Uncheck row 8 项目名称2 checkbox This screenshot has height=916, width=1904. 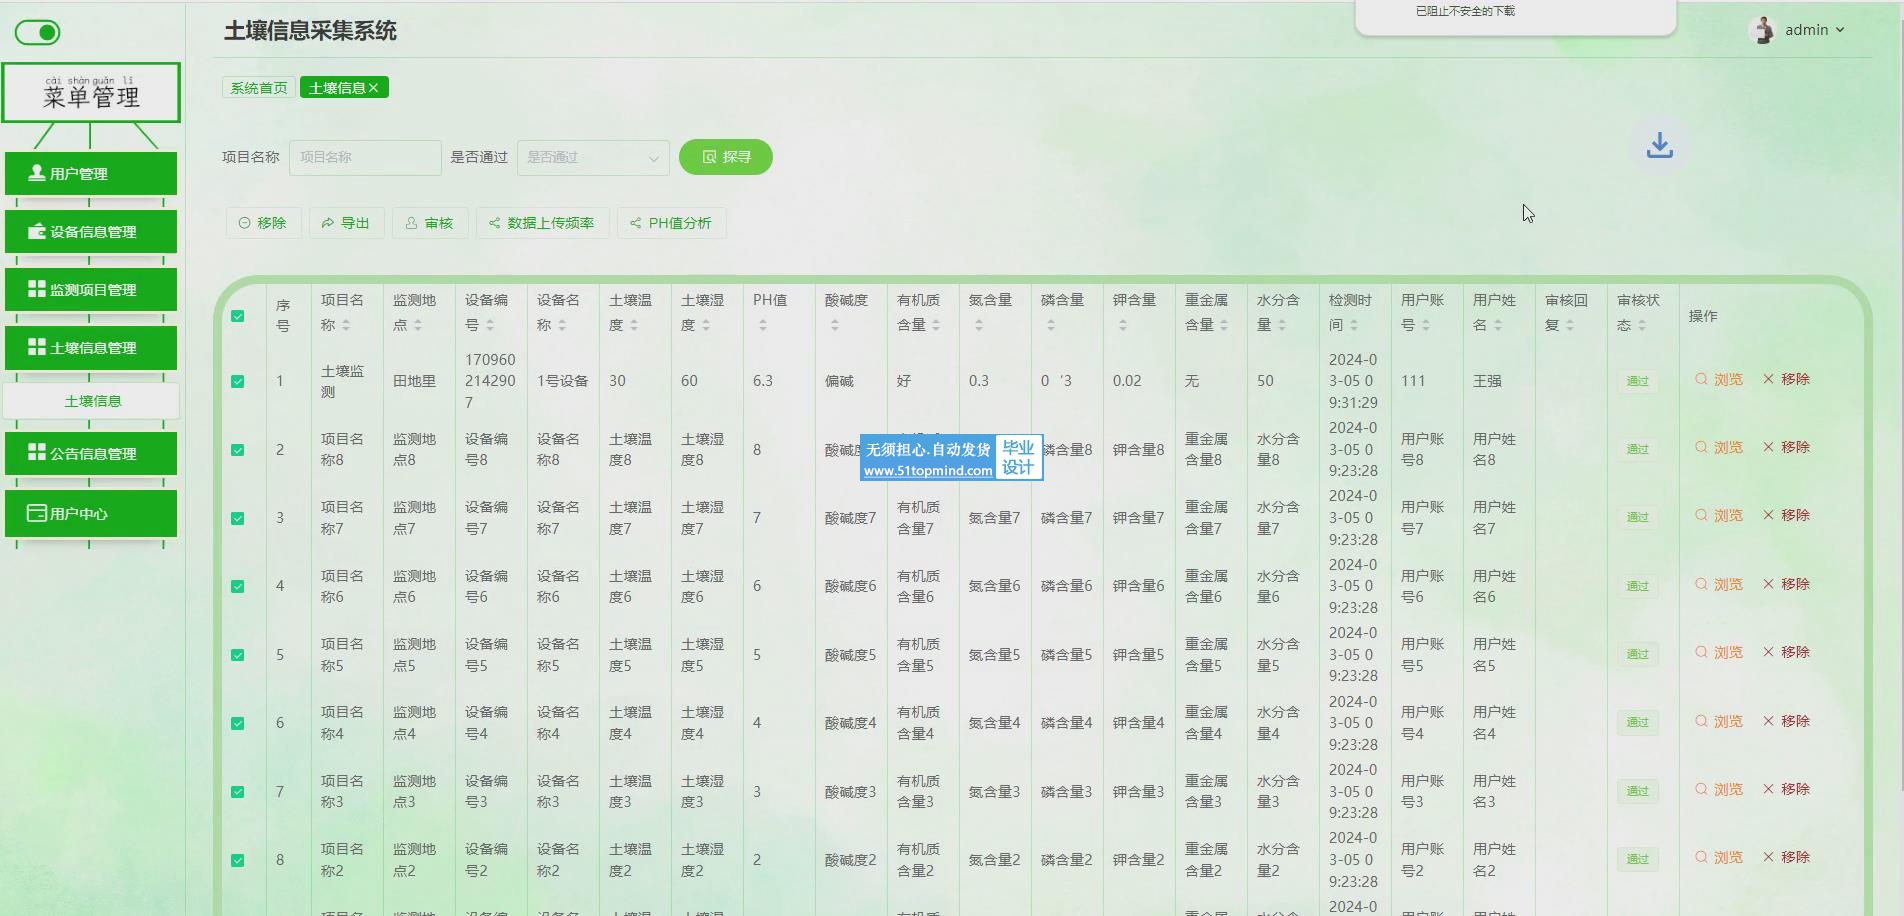(x=238, y=861)
